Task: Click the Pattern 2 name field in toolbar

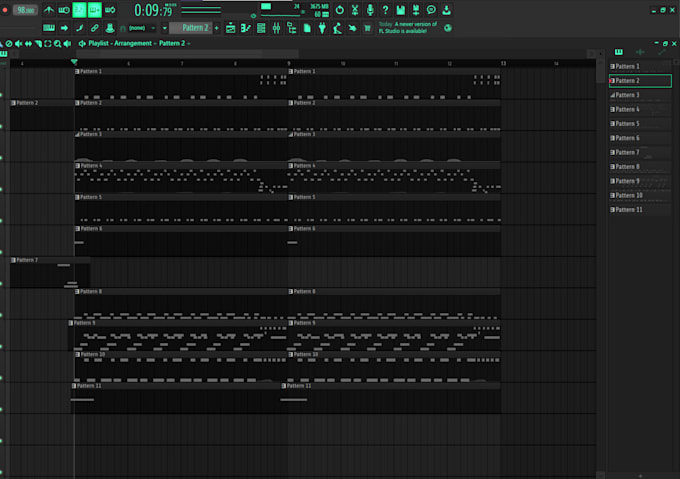Action: 191,28
